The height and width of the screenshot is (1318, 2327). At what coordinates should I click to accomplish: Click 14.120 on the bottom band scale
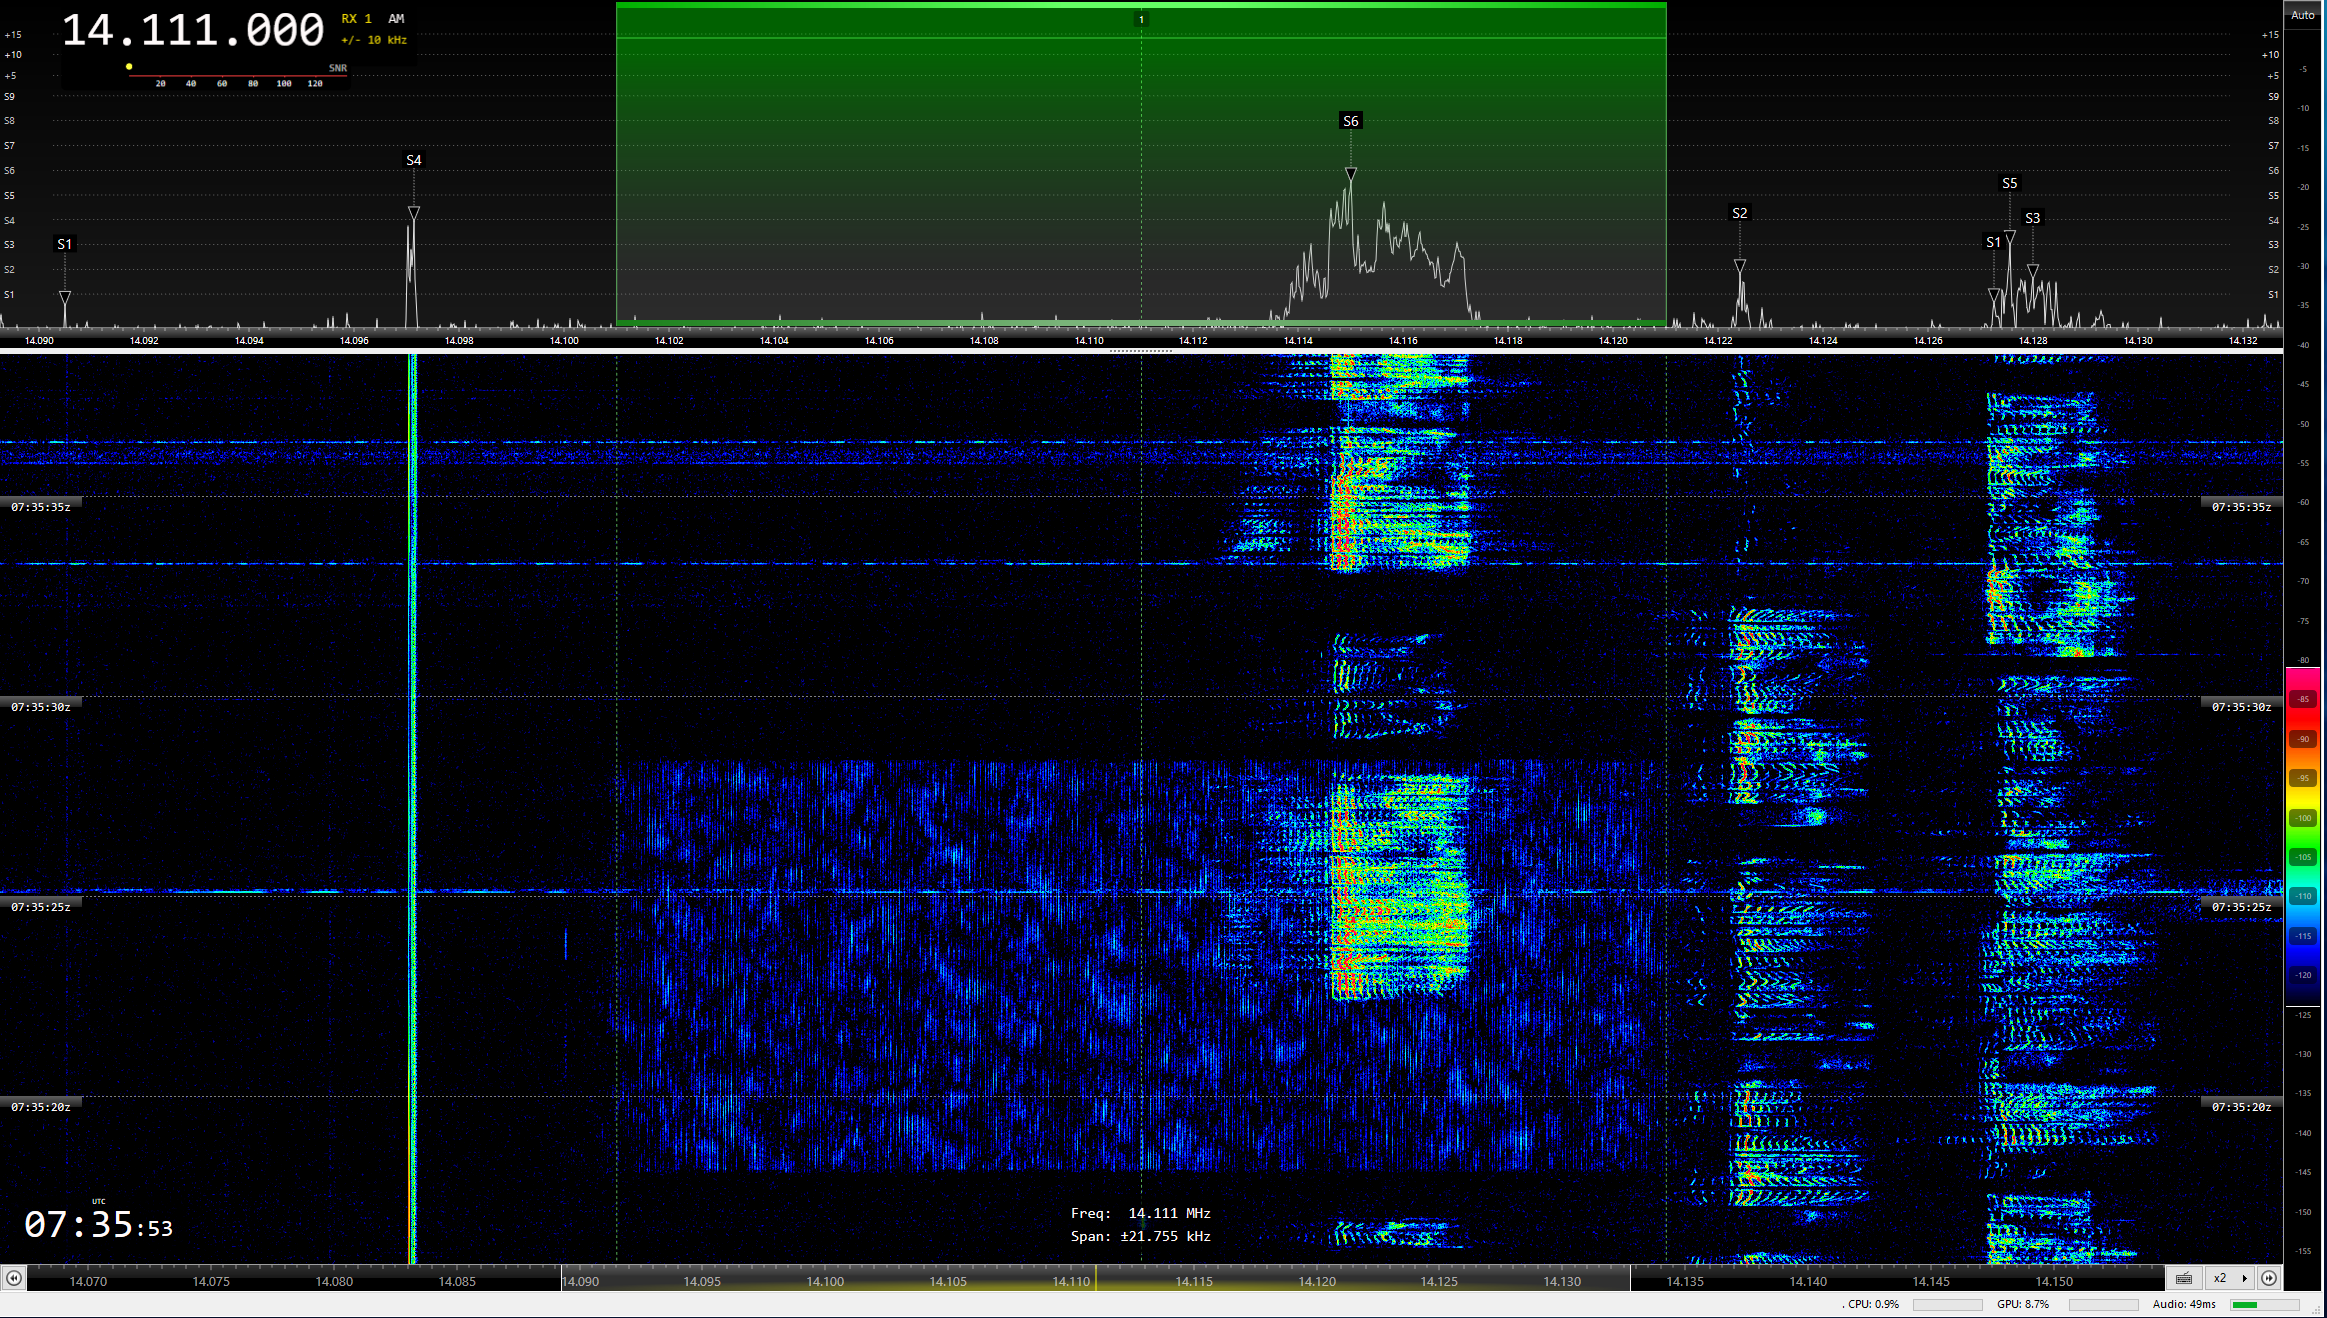1316,1281
